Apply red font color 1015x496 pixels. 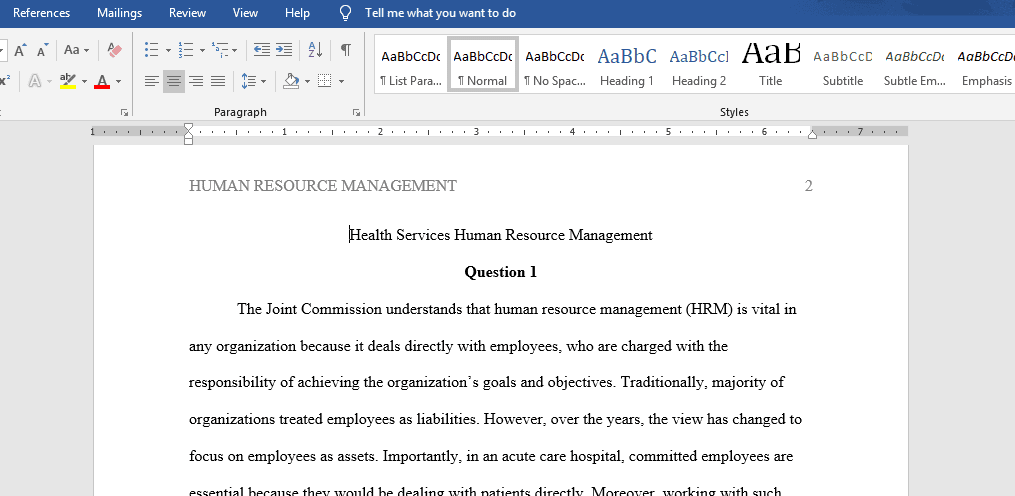pyautogui.click(x=102, y=82)
